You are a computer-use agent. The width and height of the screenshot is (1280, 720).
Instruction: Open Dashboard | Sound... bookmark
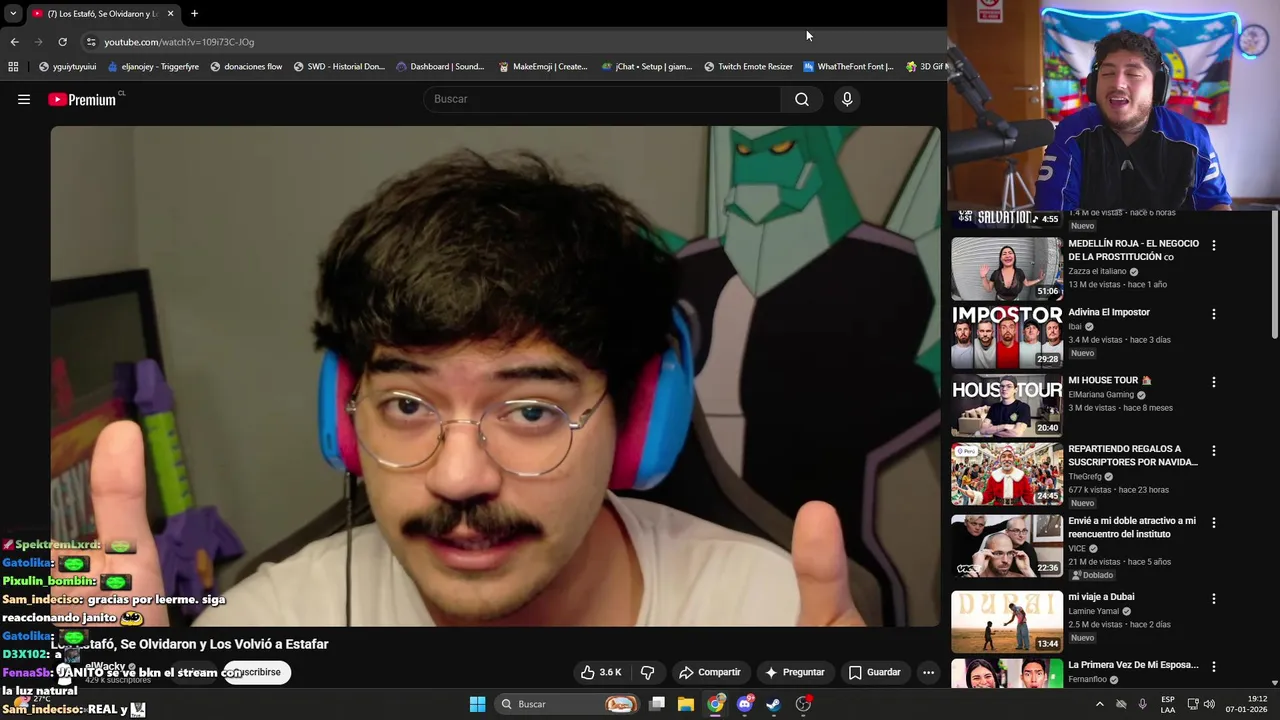click(440, 67)
